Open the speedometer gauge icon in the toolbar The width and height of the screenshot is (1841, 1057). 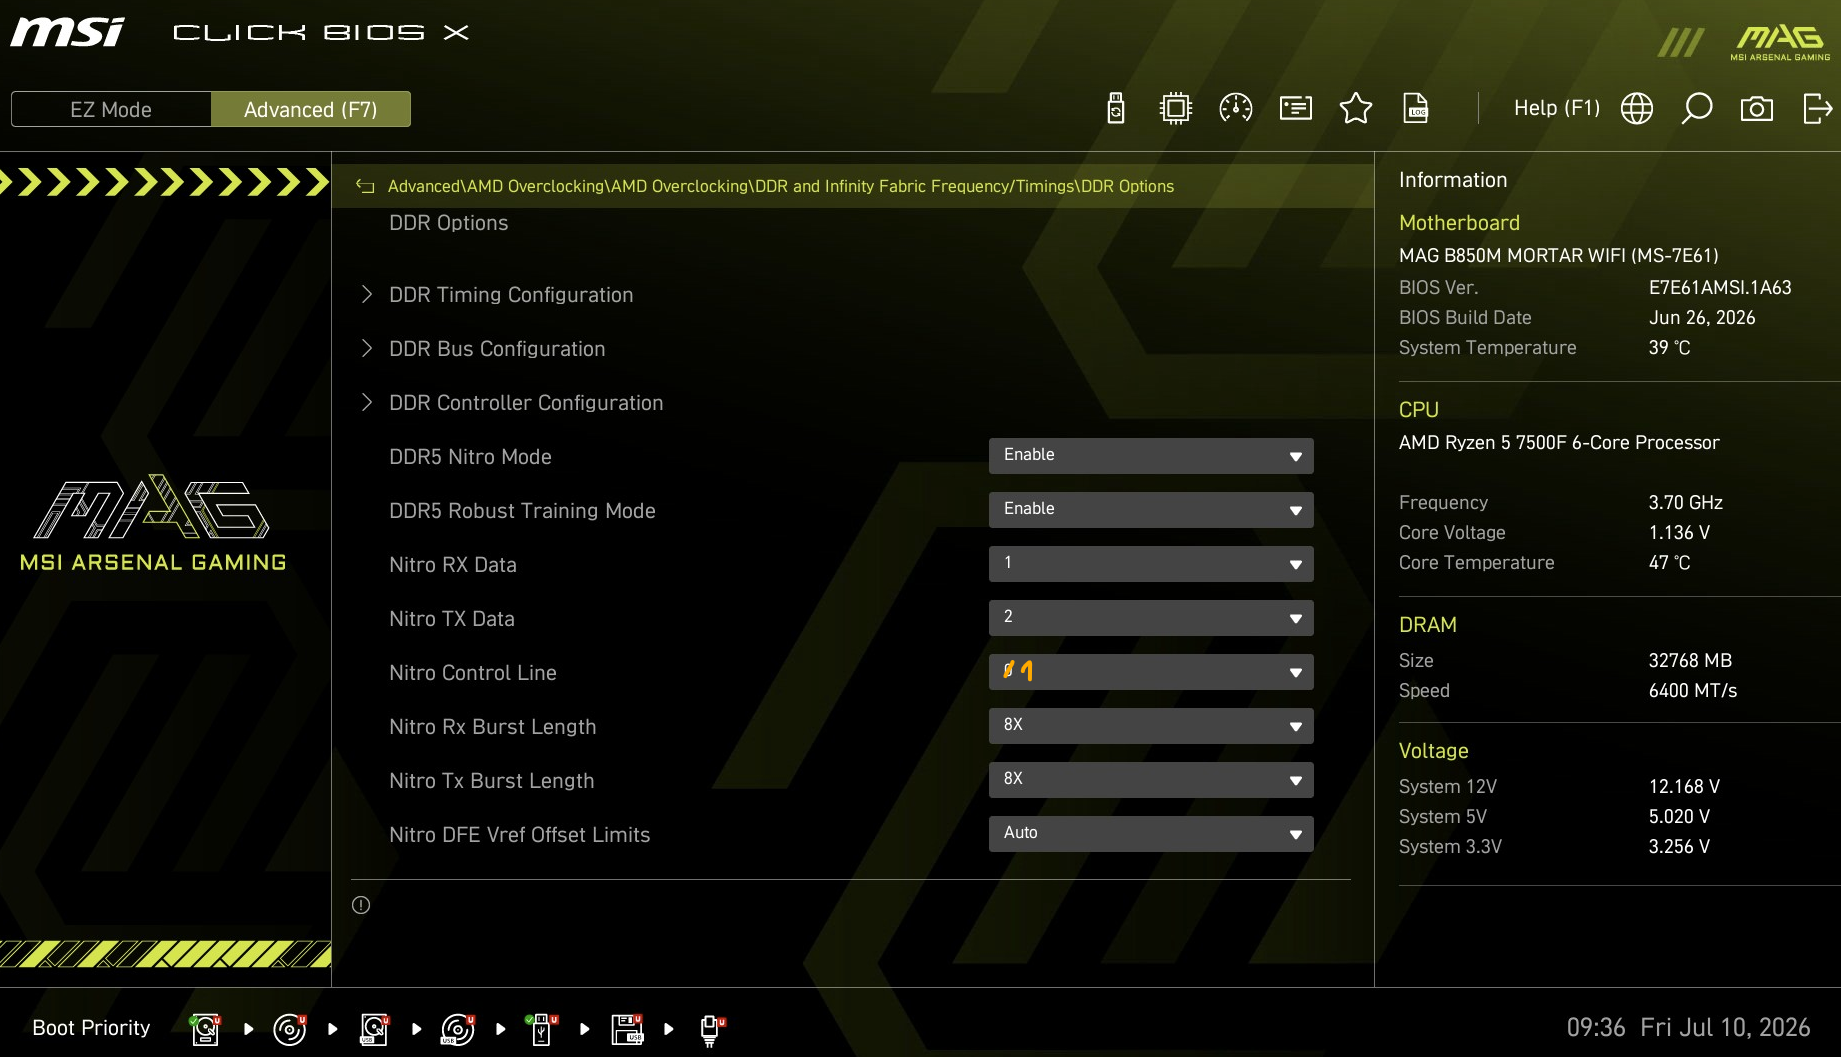coord(1236,108)
